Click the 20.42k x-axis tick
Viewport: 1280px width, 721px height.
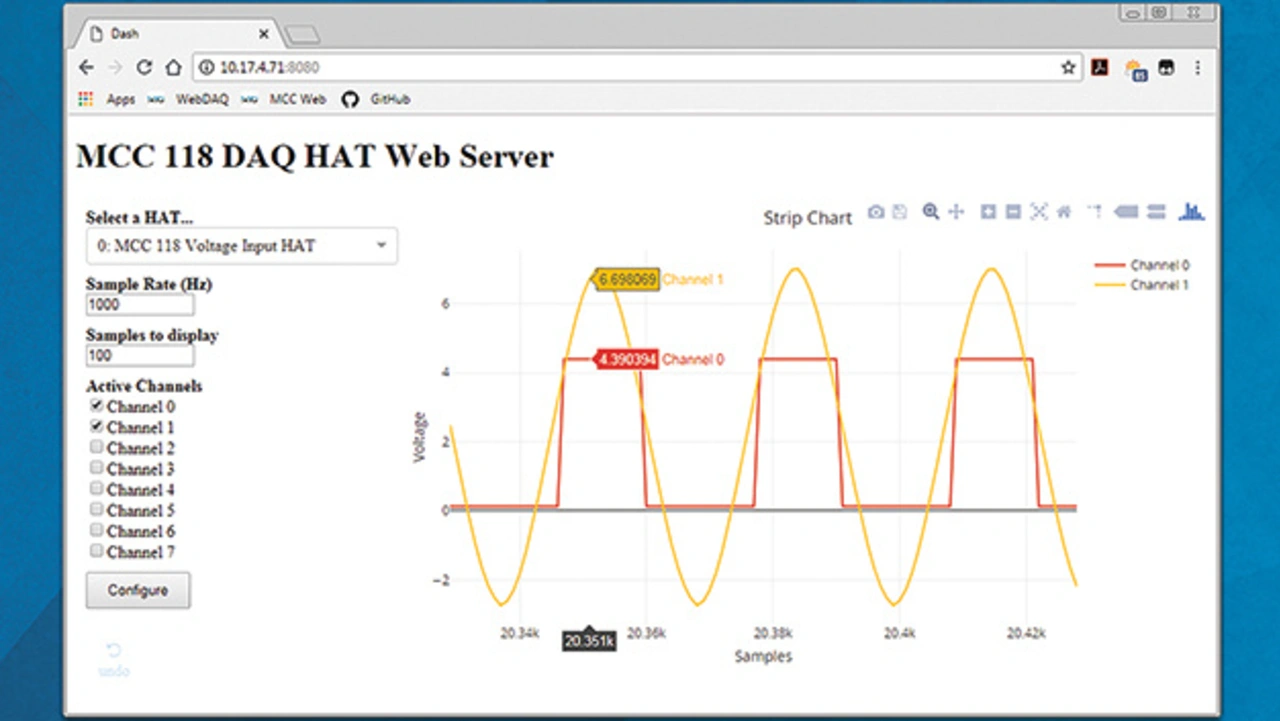coord(1026,633)
